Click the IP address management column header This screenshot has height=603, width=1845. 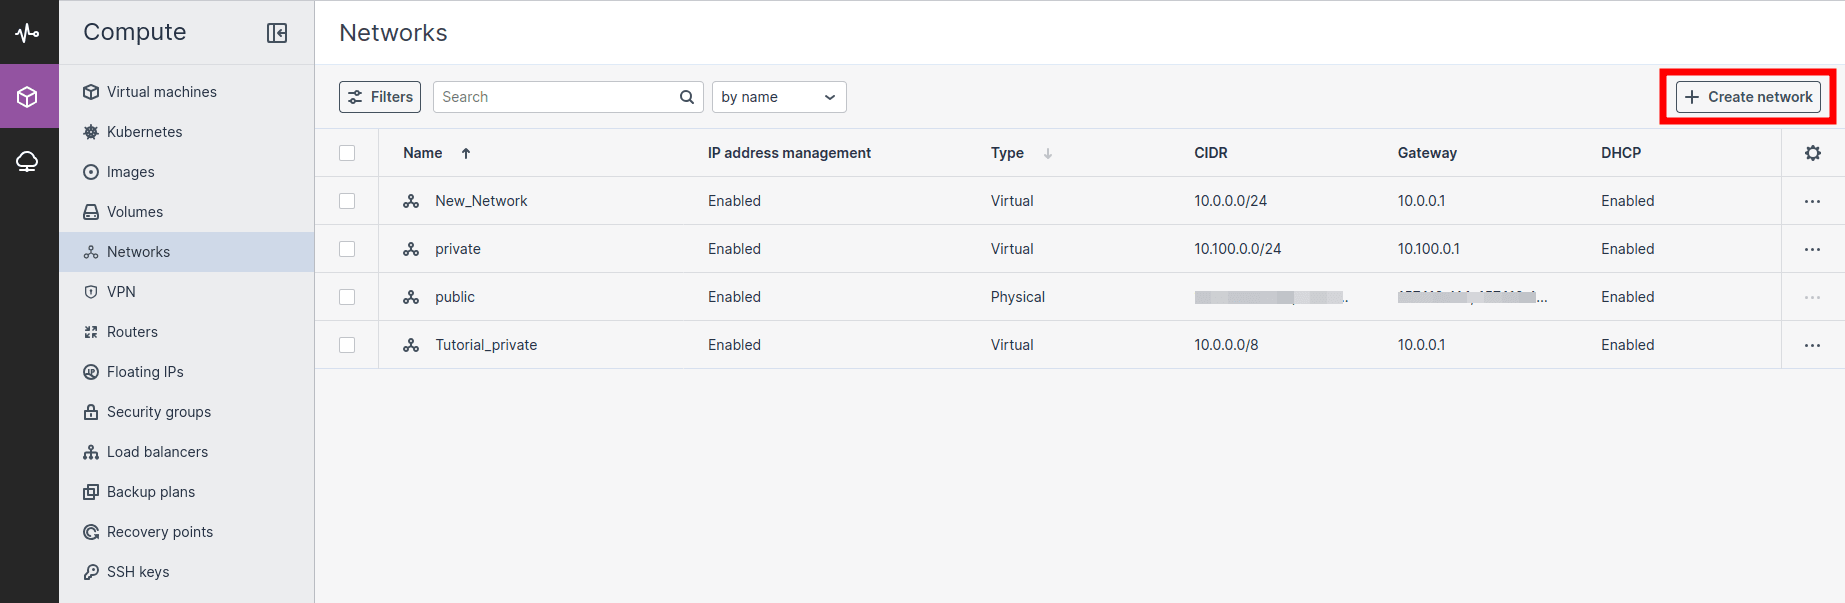(789, 153)
